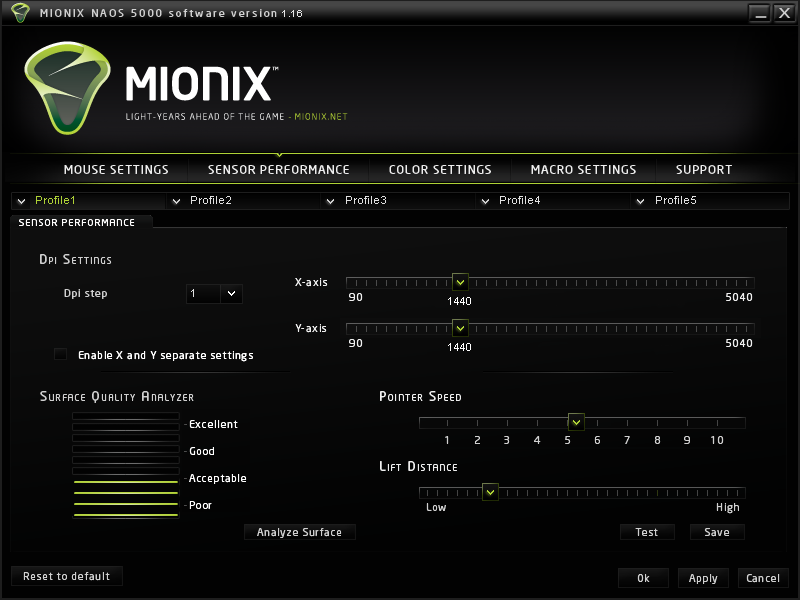This screenshot has width=800, height=600.
Task: Save the lift distance setting
Action: click(717, 532)
